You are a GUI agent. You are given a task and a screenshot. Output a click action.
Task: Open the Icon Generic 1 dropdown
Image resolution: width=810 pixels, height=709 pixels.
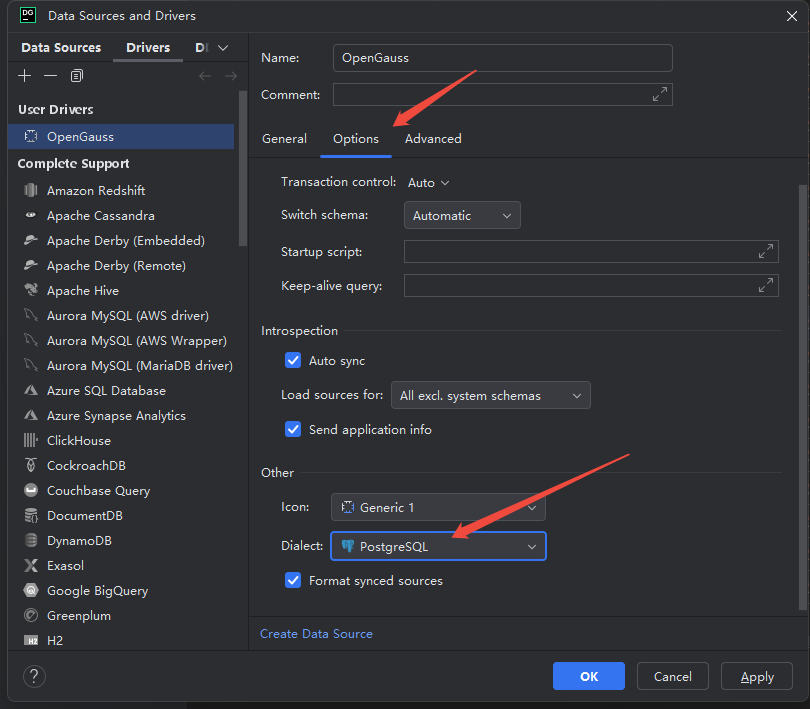[x=438, y=507]
